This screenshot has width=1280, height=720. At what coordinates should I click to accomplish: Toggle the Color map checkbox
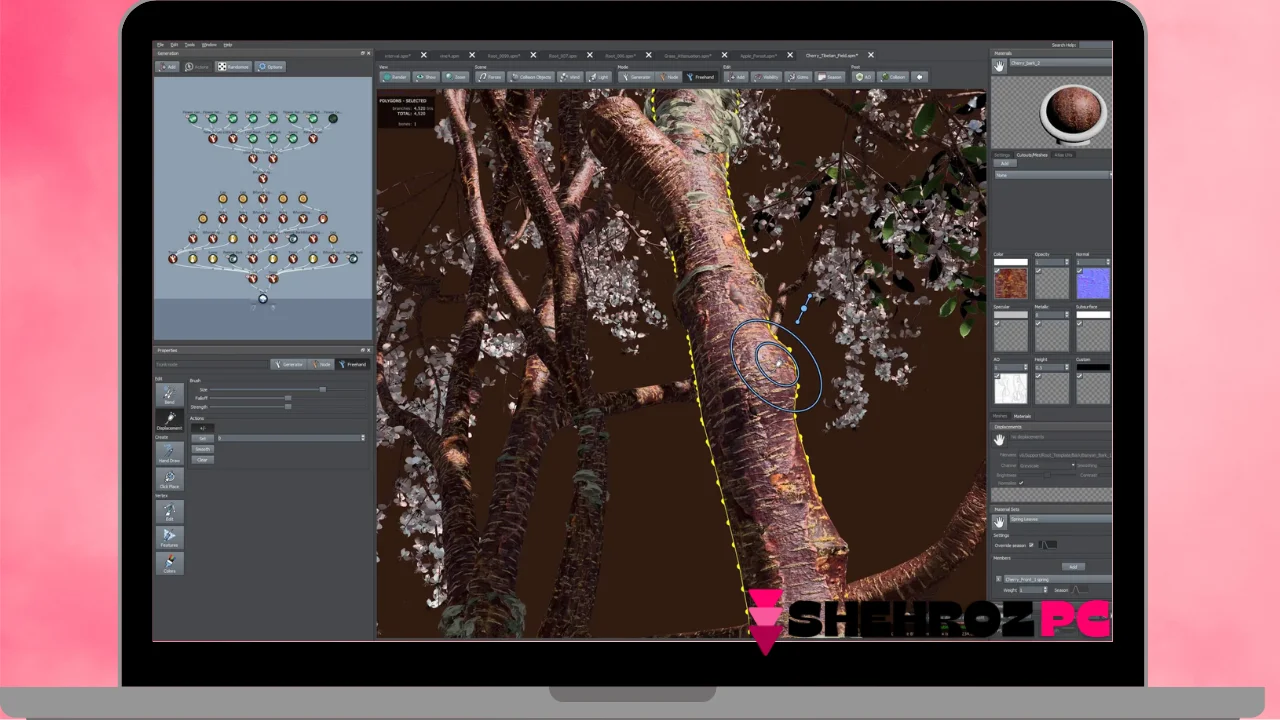(997, 271)
